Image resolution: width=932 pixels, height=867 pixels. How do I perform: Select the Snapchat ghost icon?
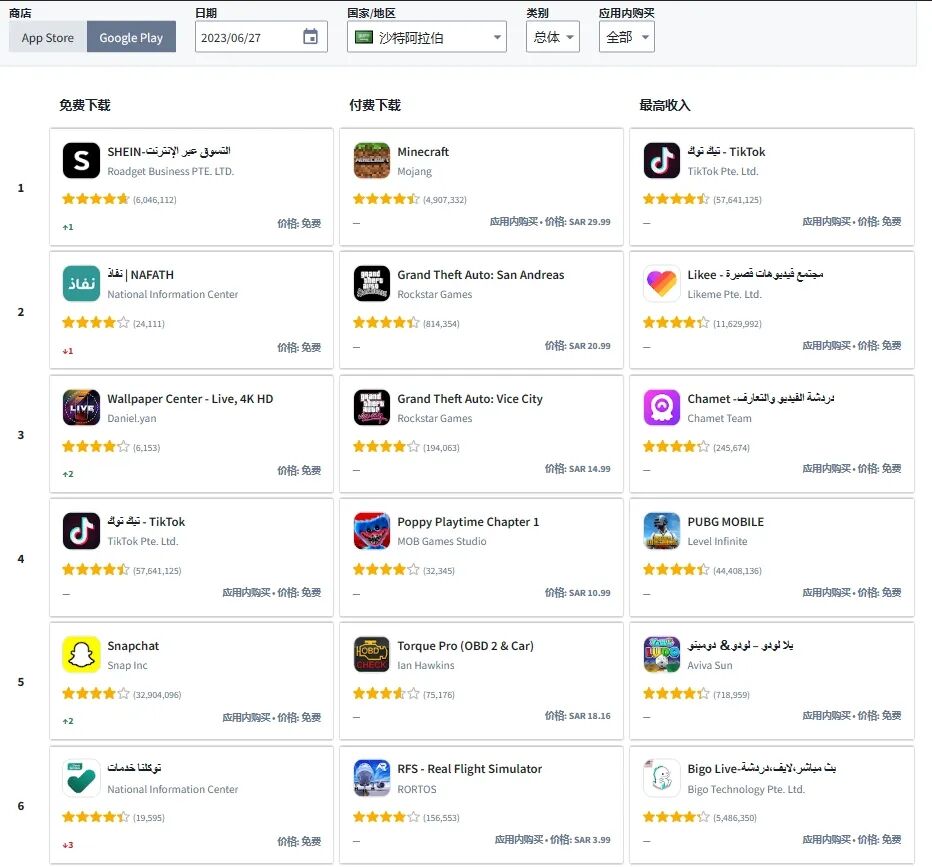81,654
